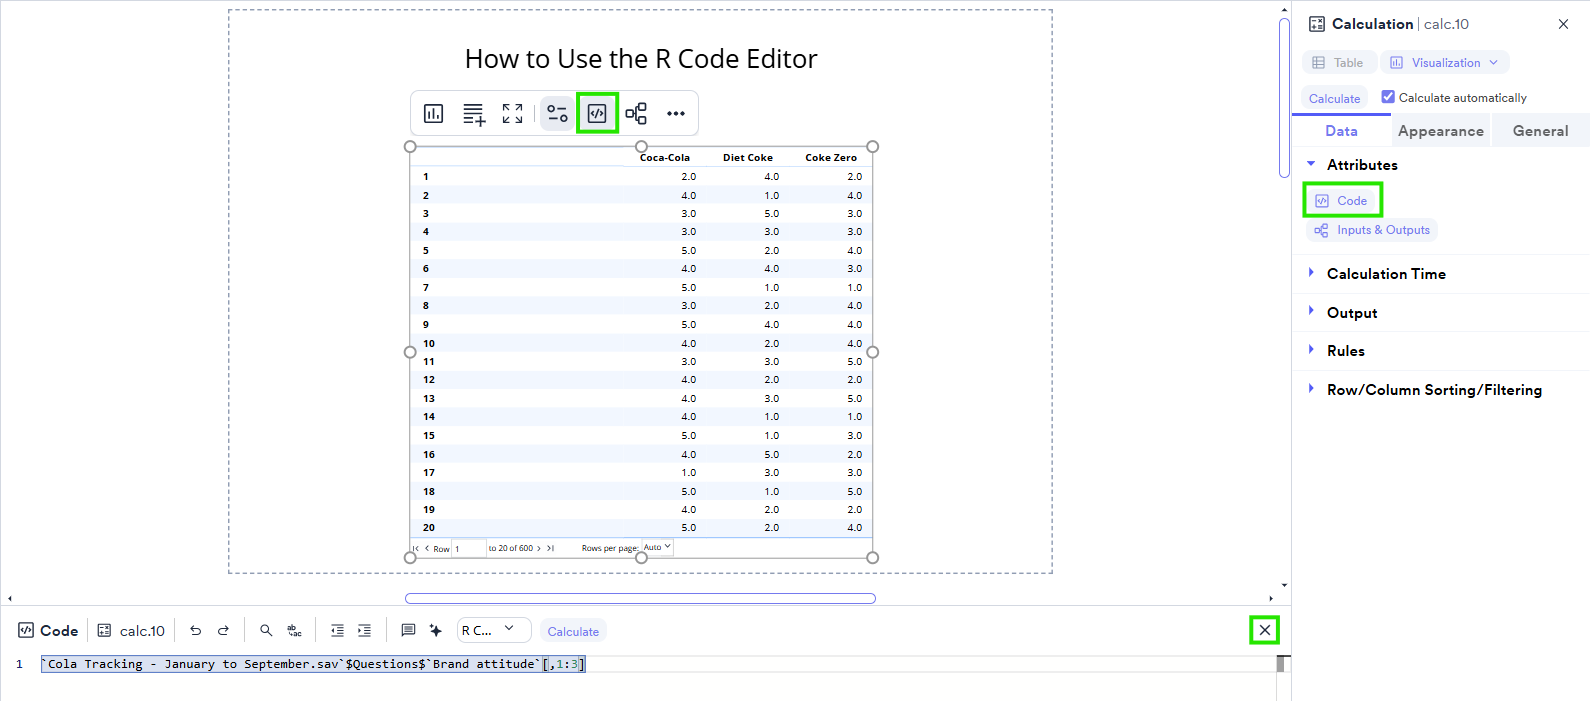This screenshot has width=1590, height=701.
Task: Open find and replace in code editor
Action: pyautogui.click(x=294, y=630)
